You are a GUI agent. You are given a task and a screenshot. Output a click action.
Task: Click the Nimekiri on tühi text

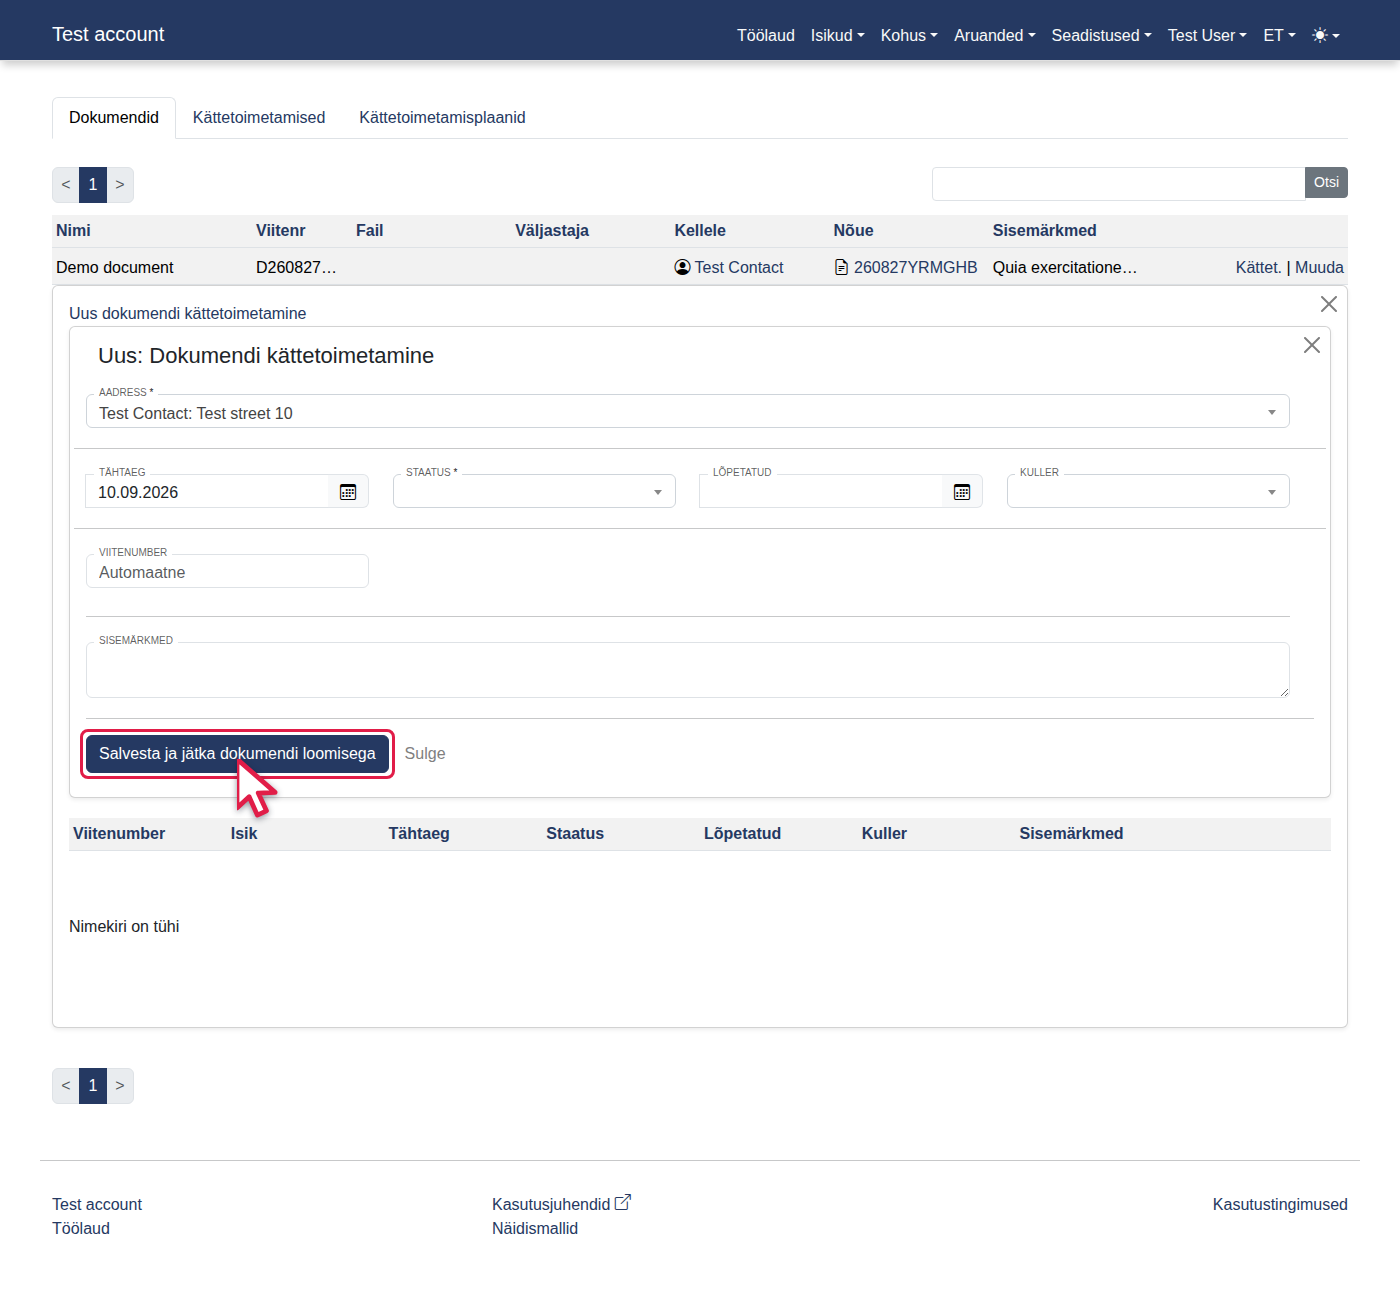(124, 926)
